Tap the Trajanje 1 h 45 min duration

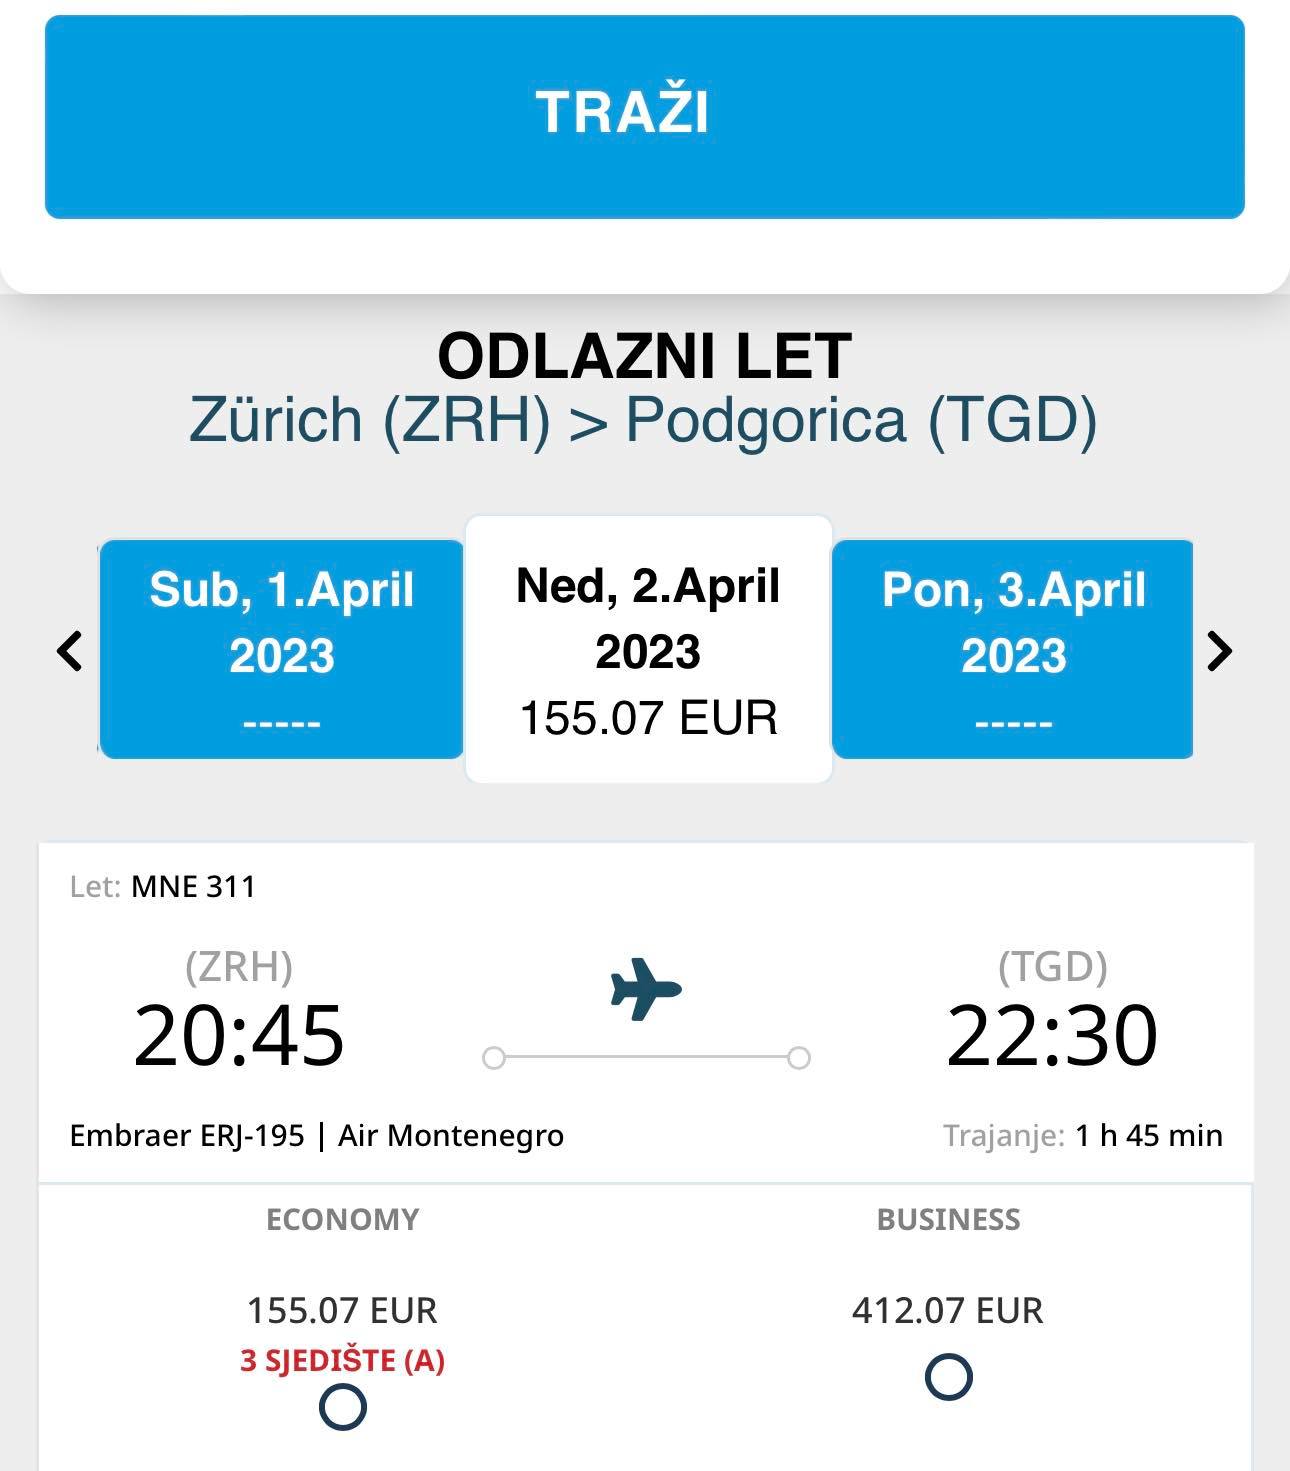(x=1083, y=1136)
